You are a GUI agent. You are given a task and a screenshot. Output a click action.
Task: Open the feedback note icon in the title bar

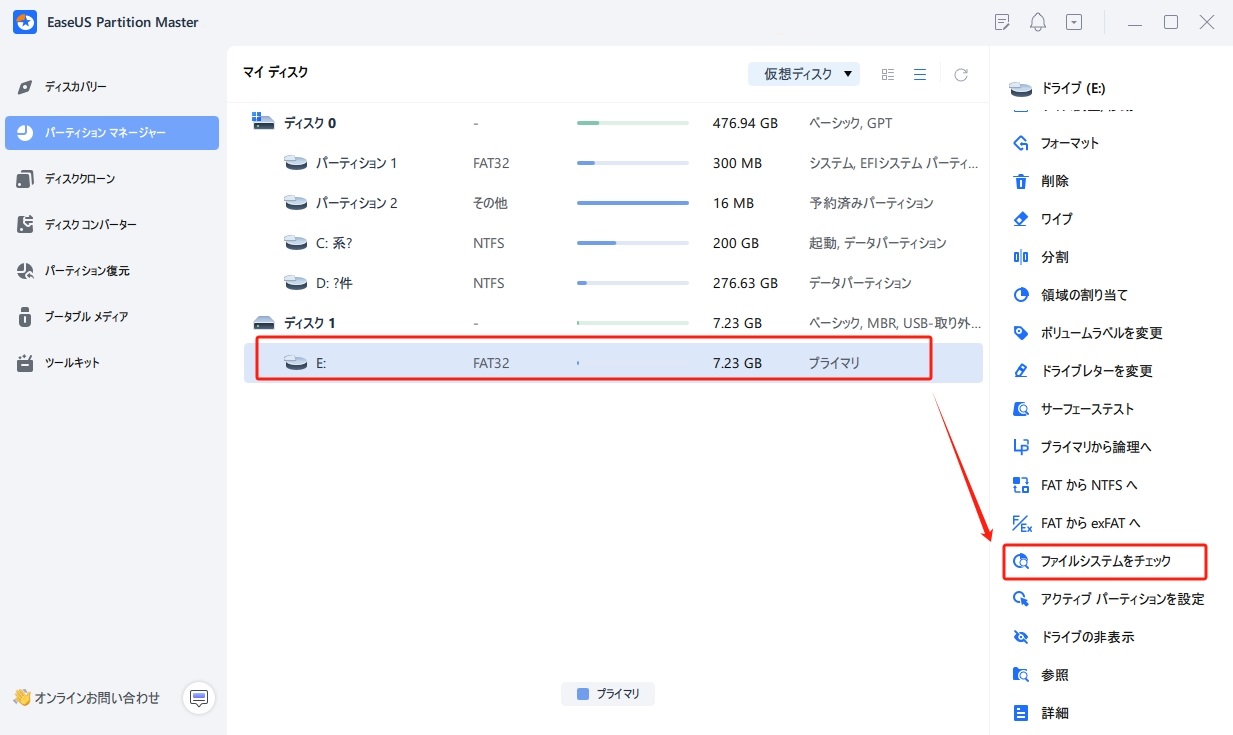pyautogui.click(x=1001, y=21)
